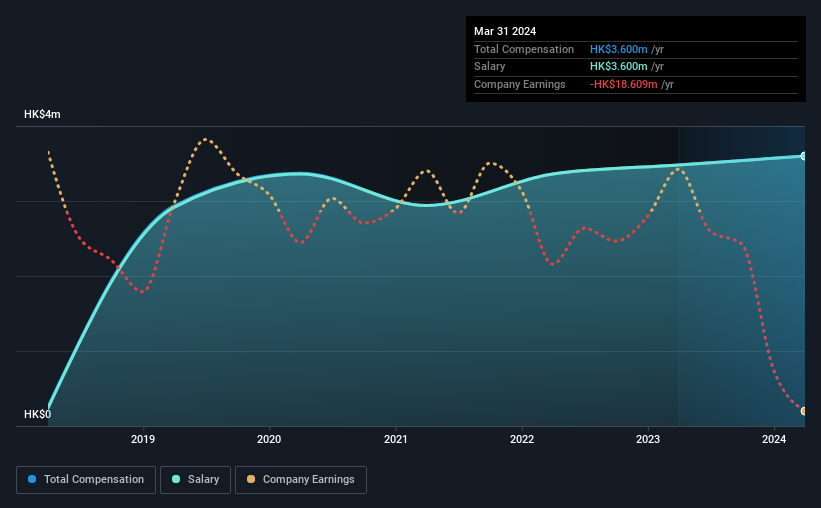
Task: Click the red -HK$18.609m earnings value
Action: click(624, 84)
